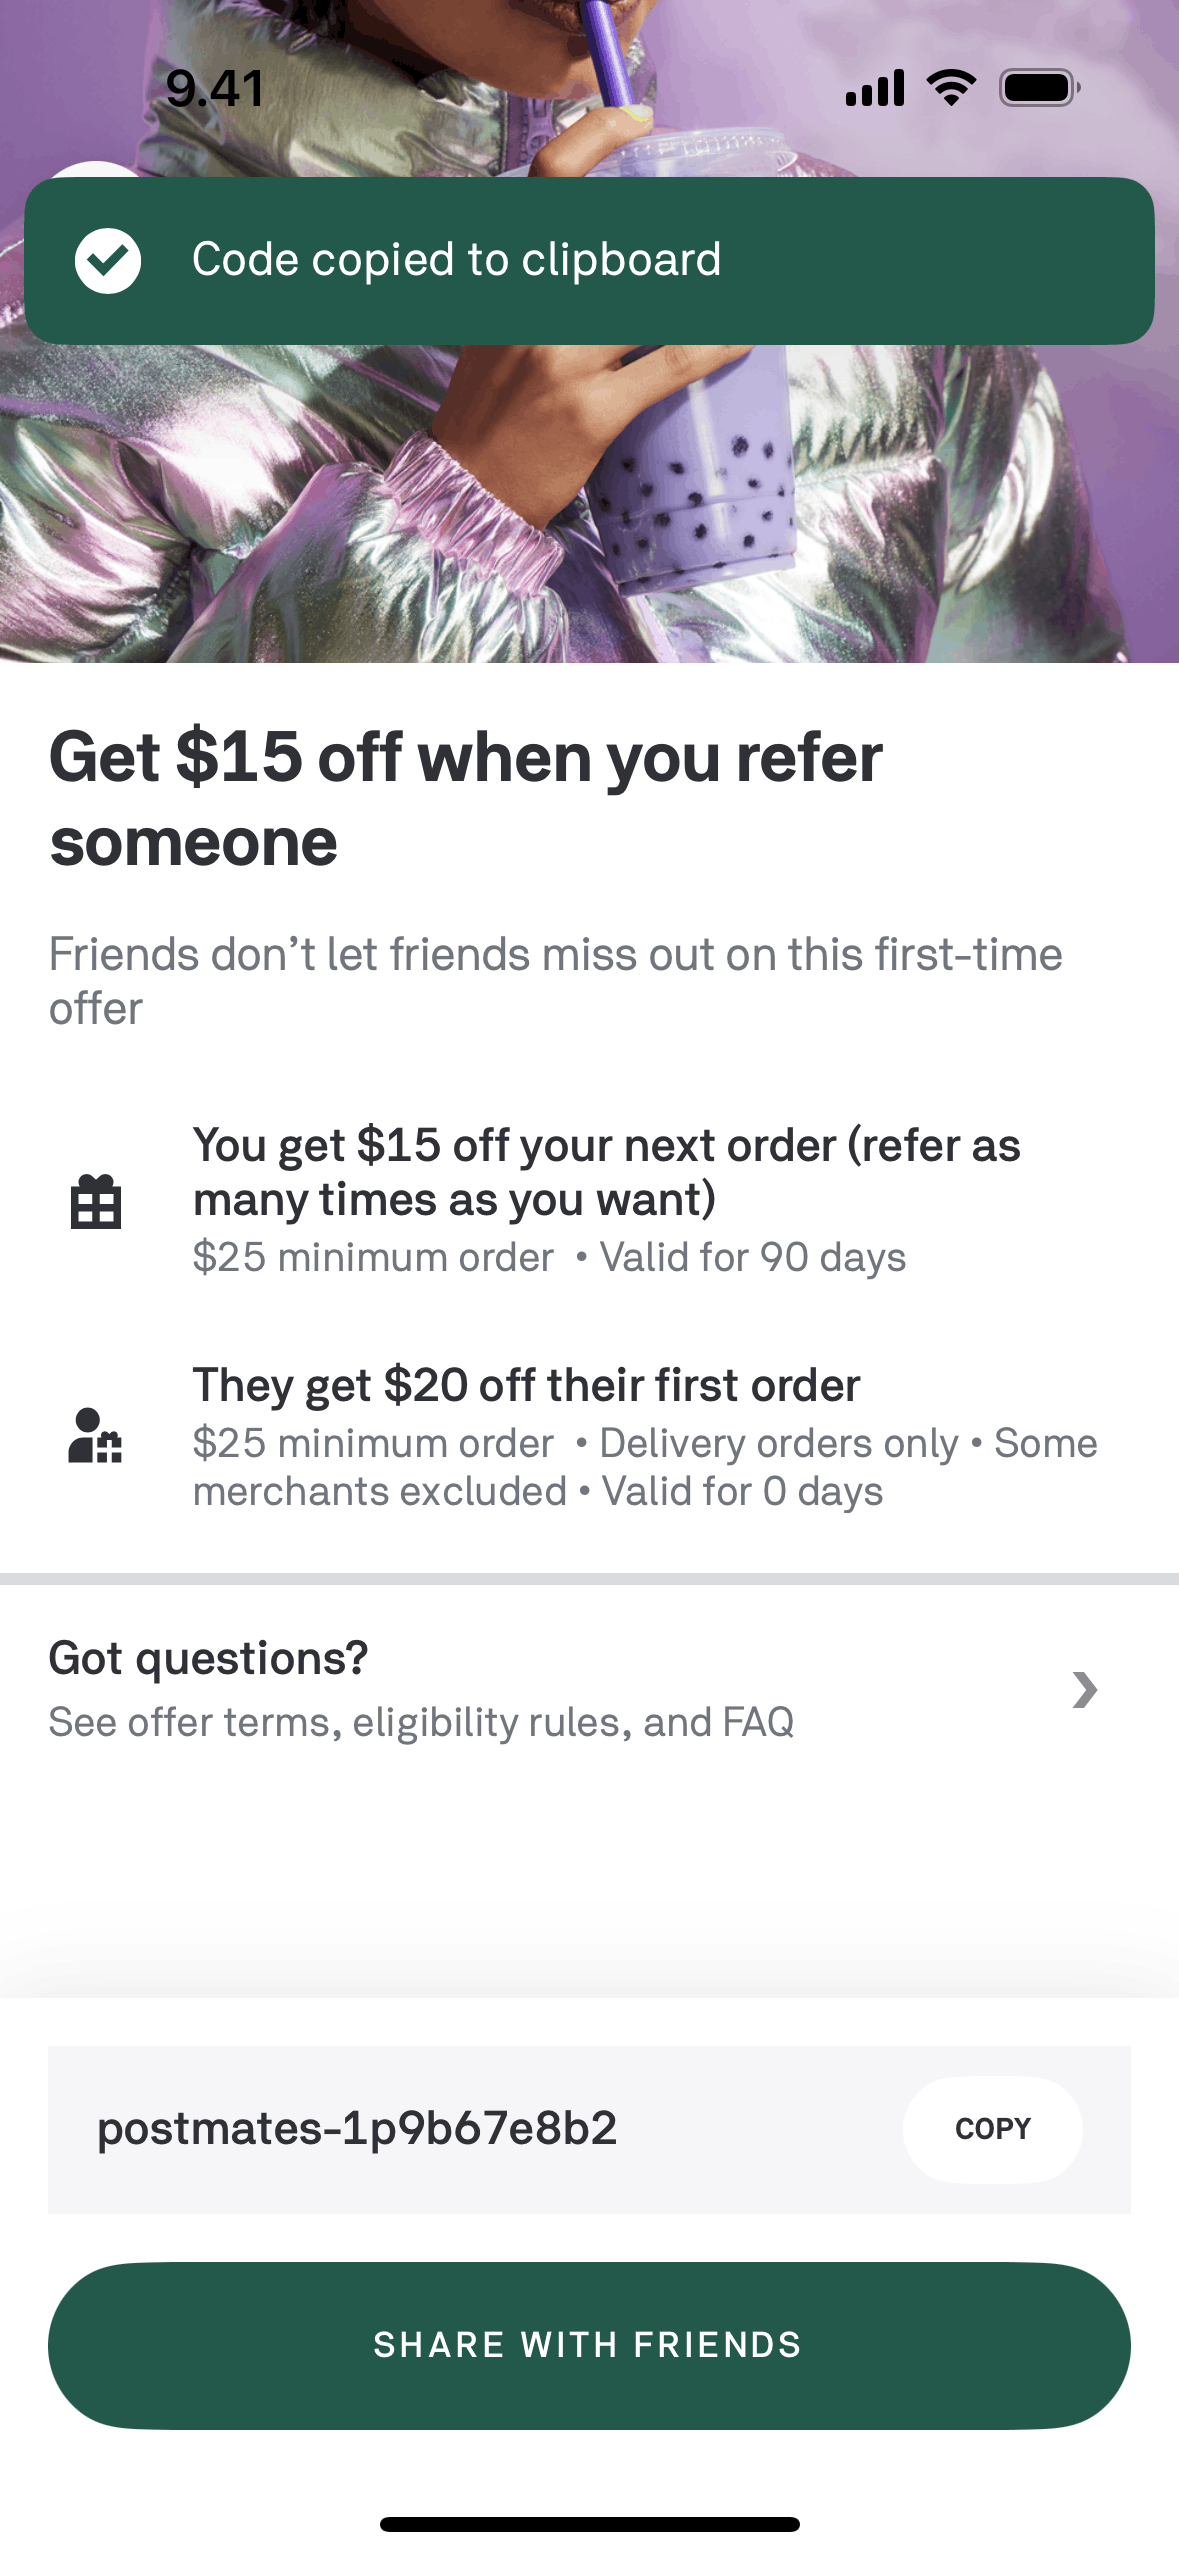Open the "Got questions?" heading
This screenshot has width=1179, height=2556.
(x=208, y=1658)
